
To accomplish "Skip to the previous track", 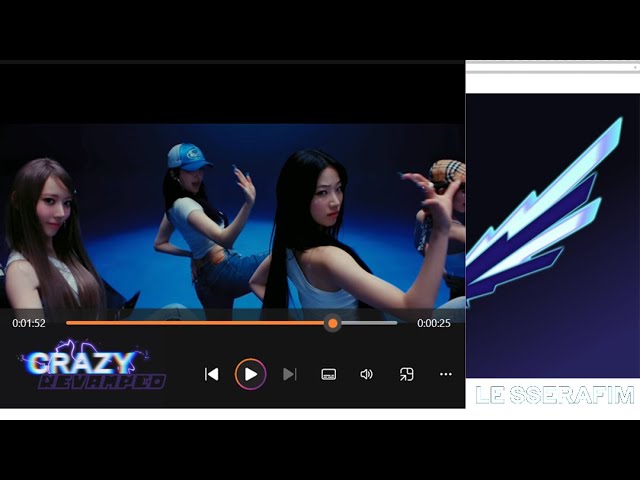I will tap(211, 374).
